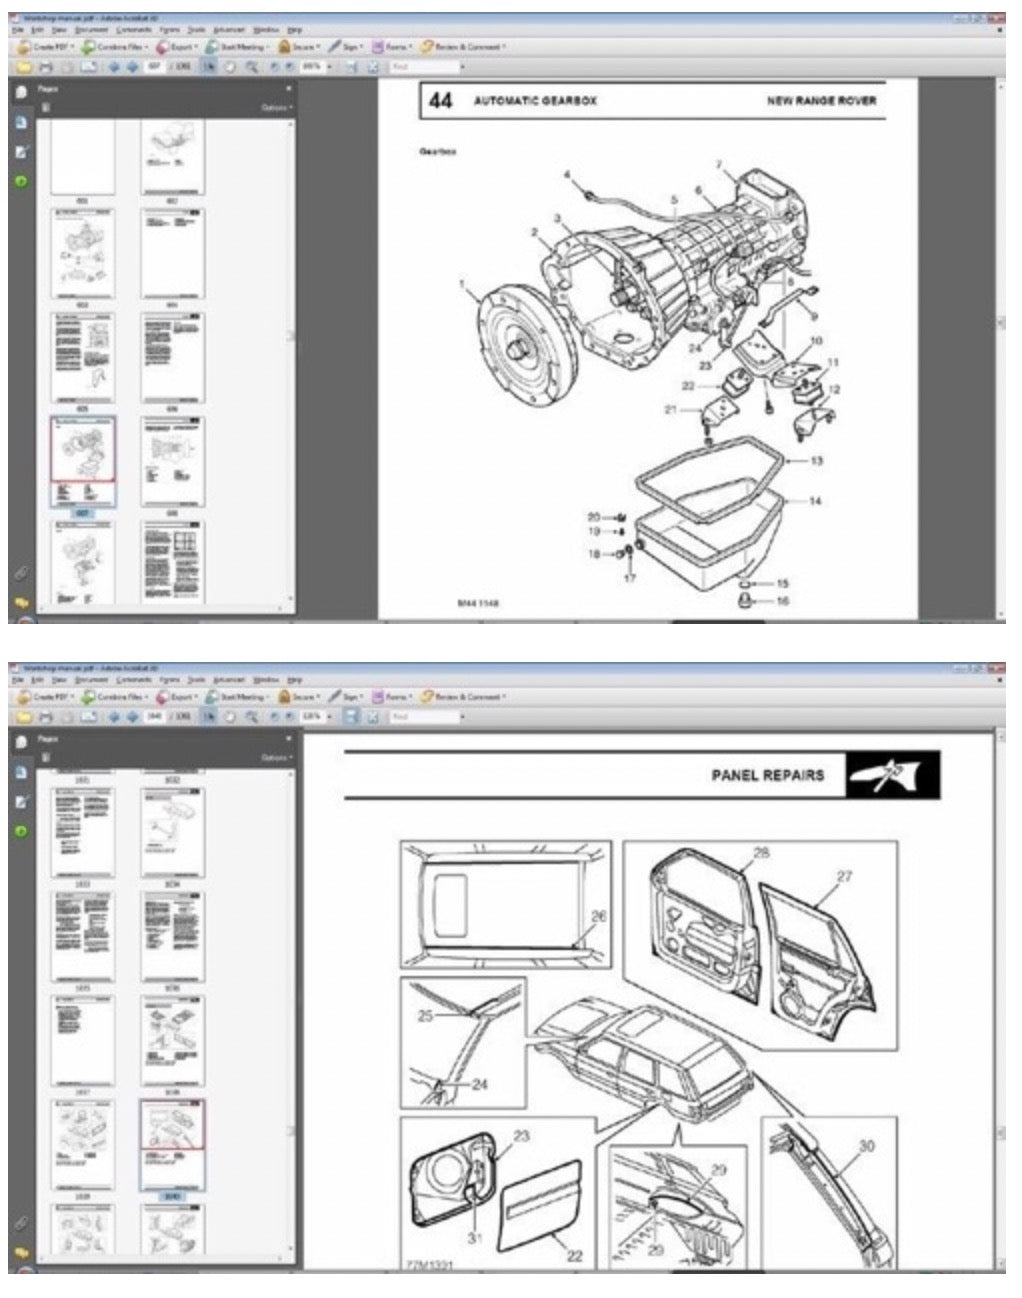Click Review & Comment button in top window
Screen dimensions: 1022x1298
(464, 47)
